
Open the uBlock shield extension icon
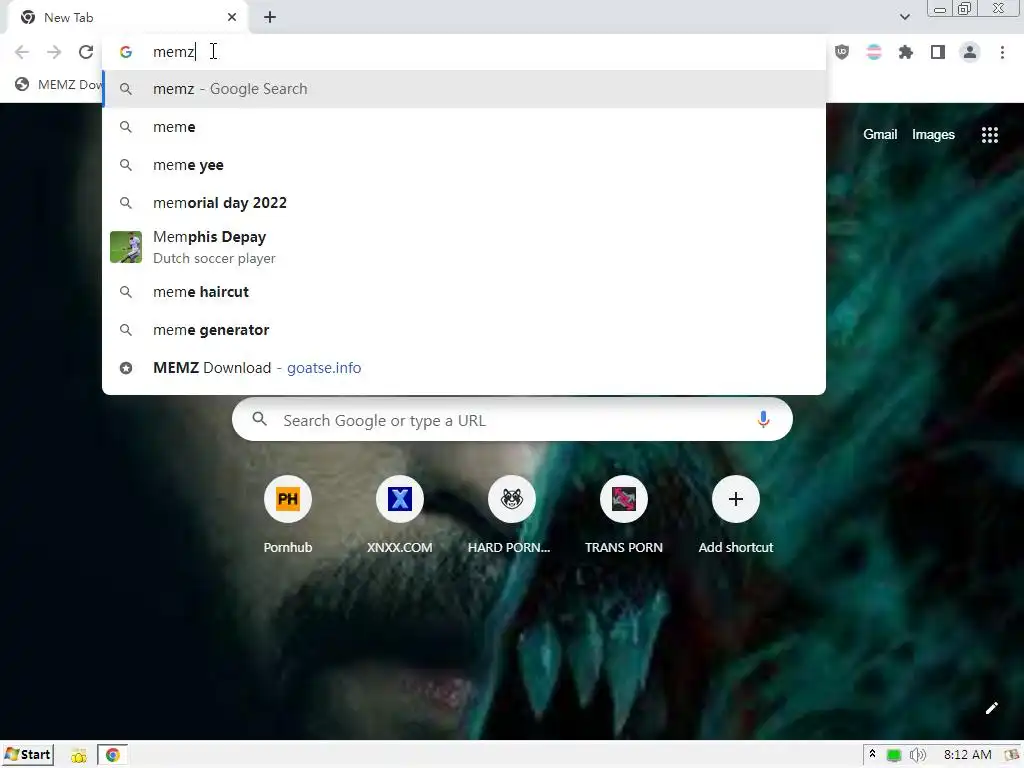(x=842, y=52)
